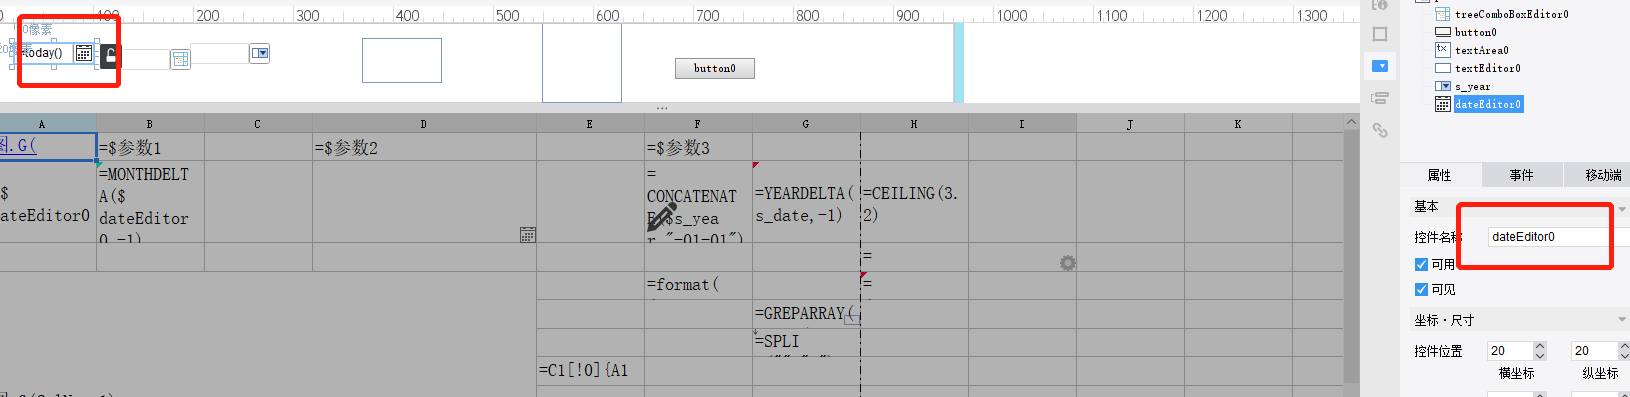
Task: Decrease the 横坐标 value with the down arrow
Action: (x=1540, y=356)
